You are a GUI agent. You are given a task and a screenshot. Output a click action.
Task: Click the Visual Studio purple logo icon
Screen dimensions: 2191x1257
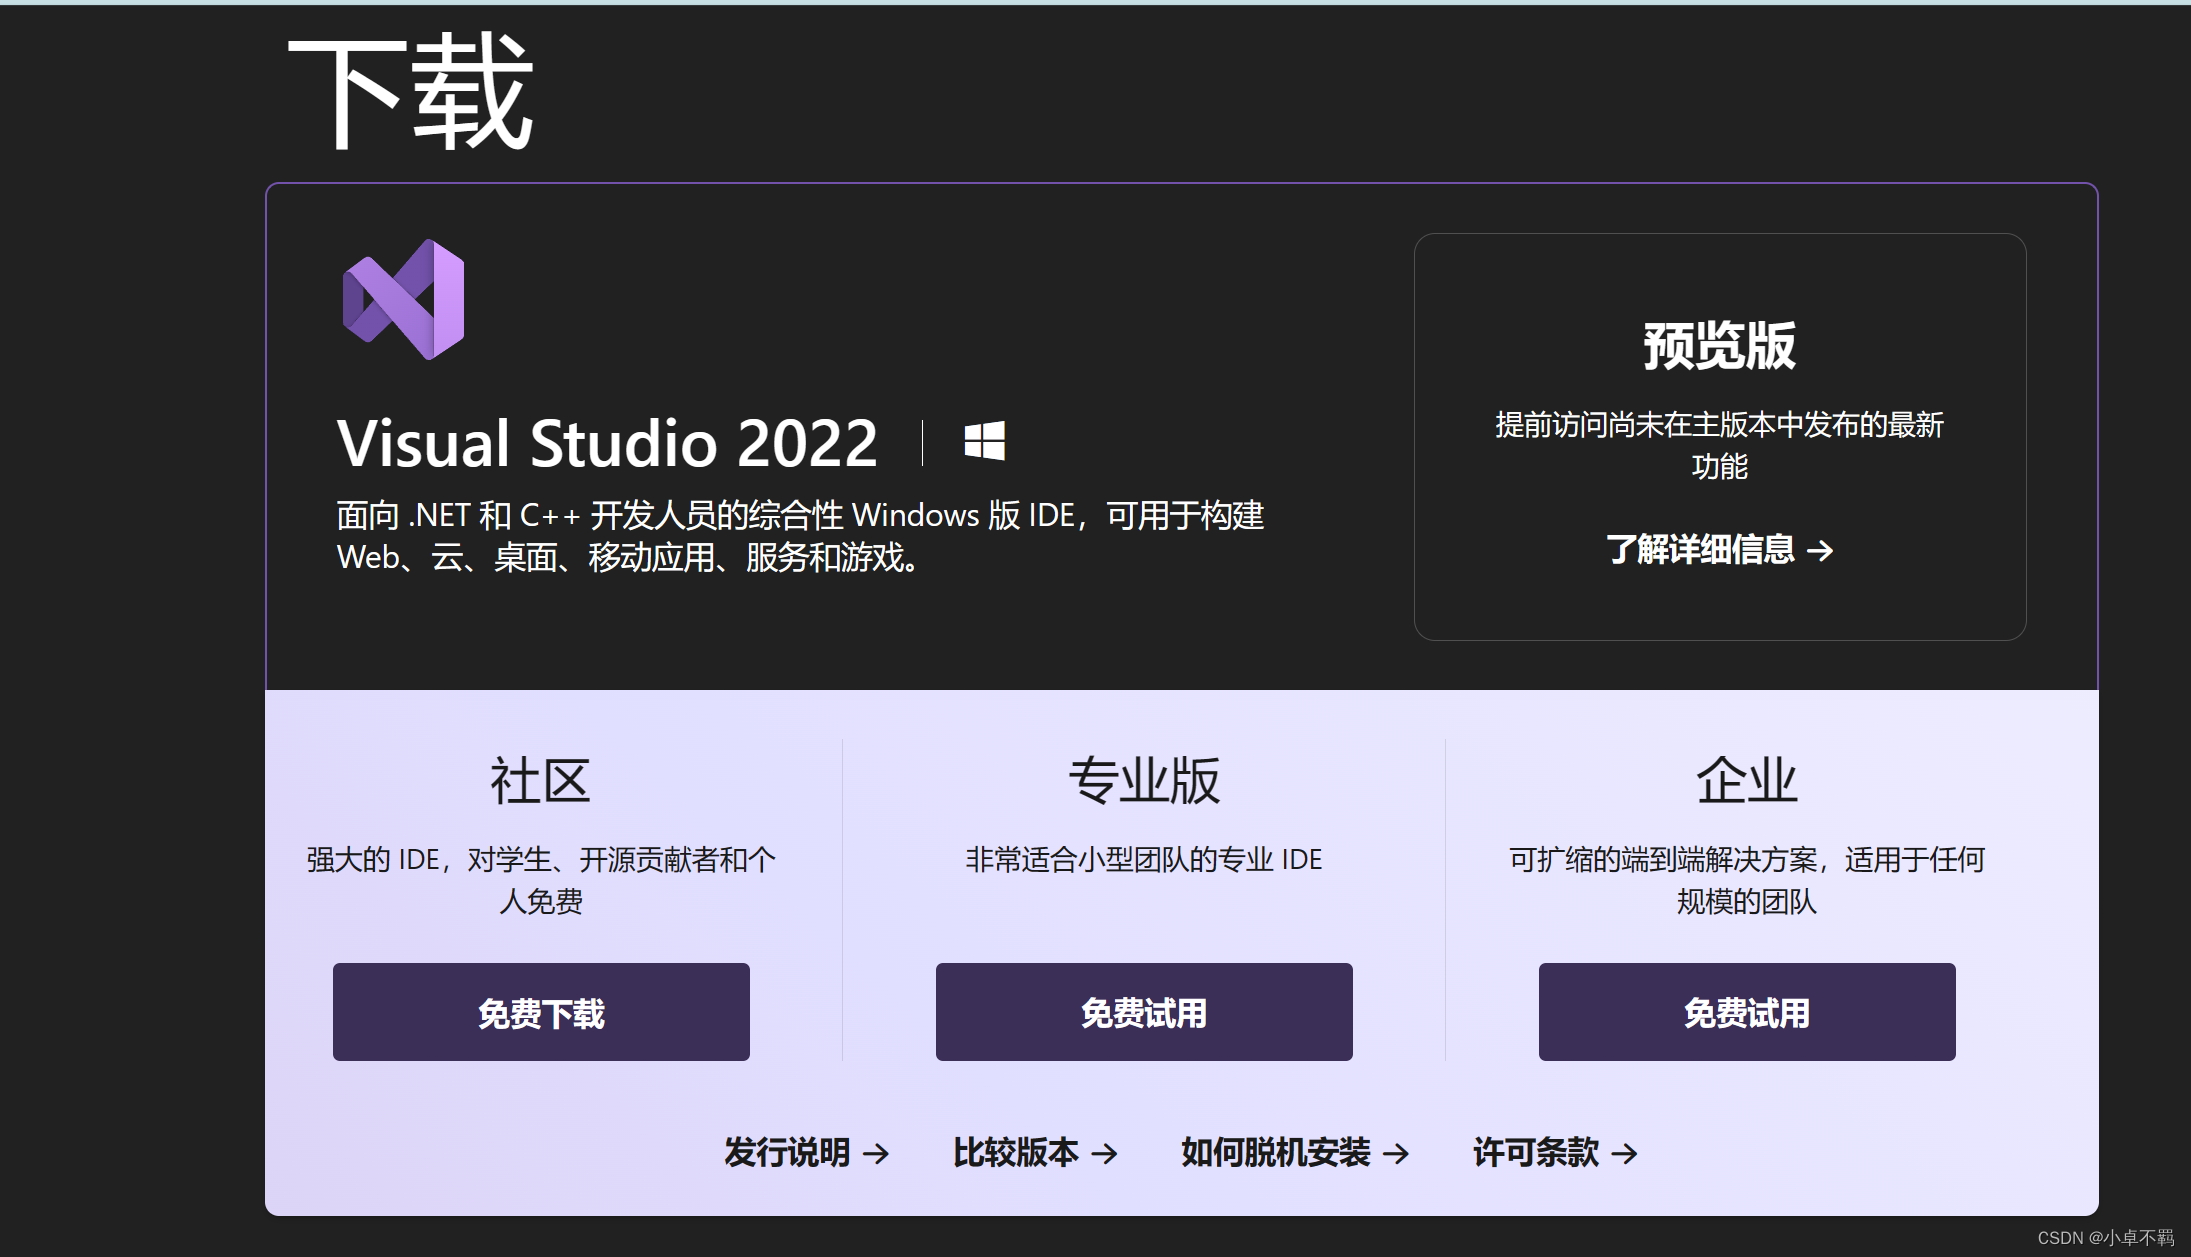404,300
